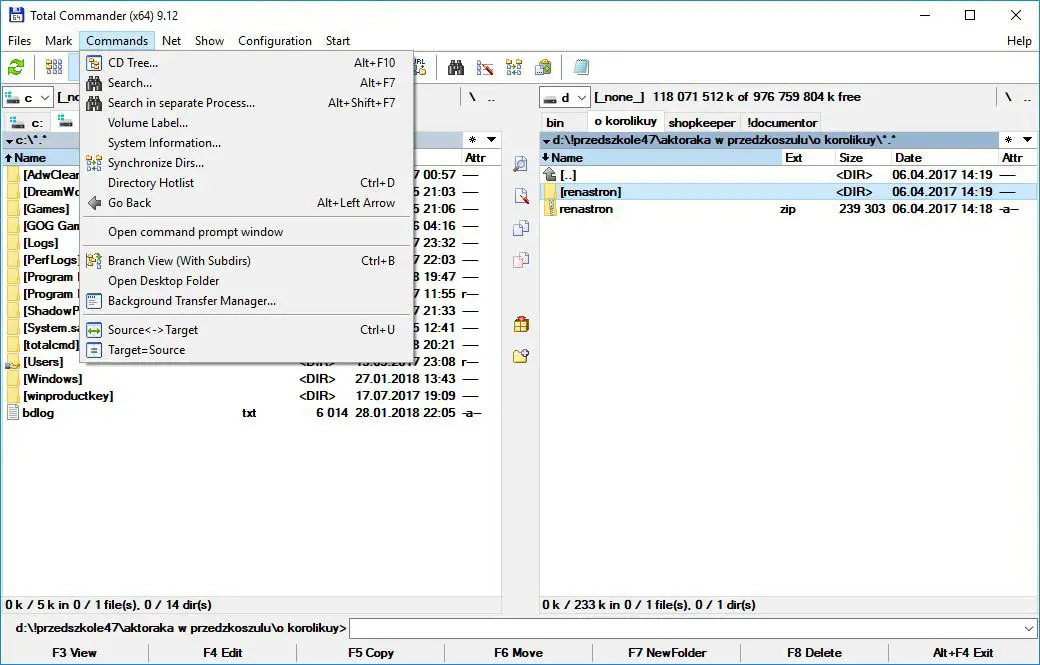This screenshot has width=1040, height=665.
Task: Click the toolbar thumbnails view grid icon
Action: click(54, 67)
